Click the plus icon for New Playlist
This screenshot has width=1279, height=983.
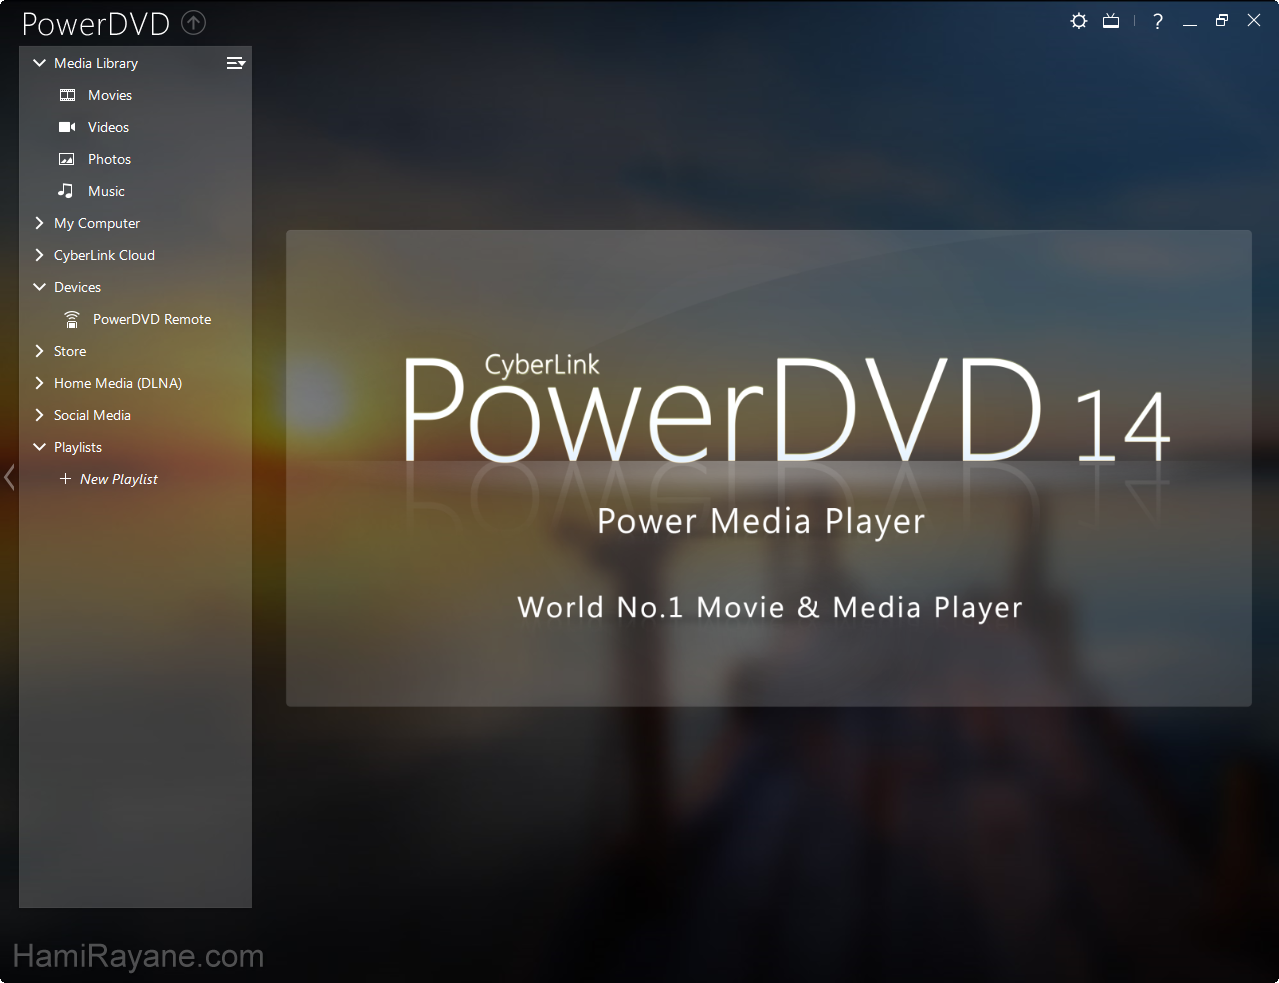pyautogui.click(x=66, y=479)
